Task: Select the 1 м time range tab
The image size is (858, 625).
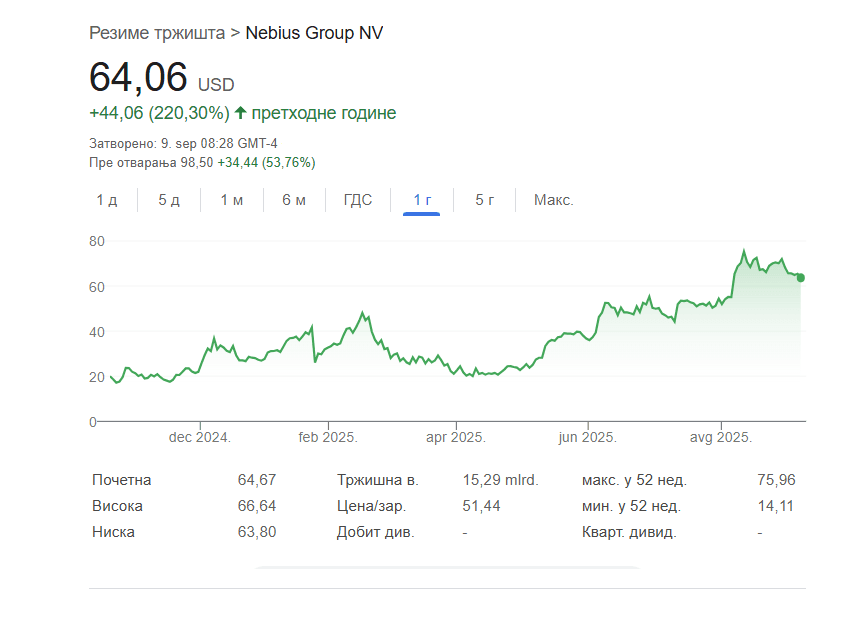Action: coord(231,200)
